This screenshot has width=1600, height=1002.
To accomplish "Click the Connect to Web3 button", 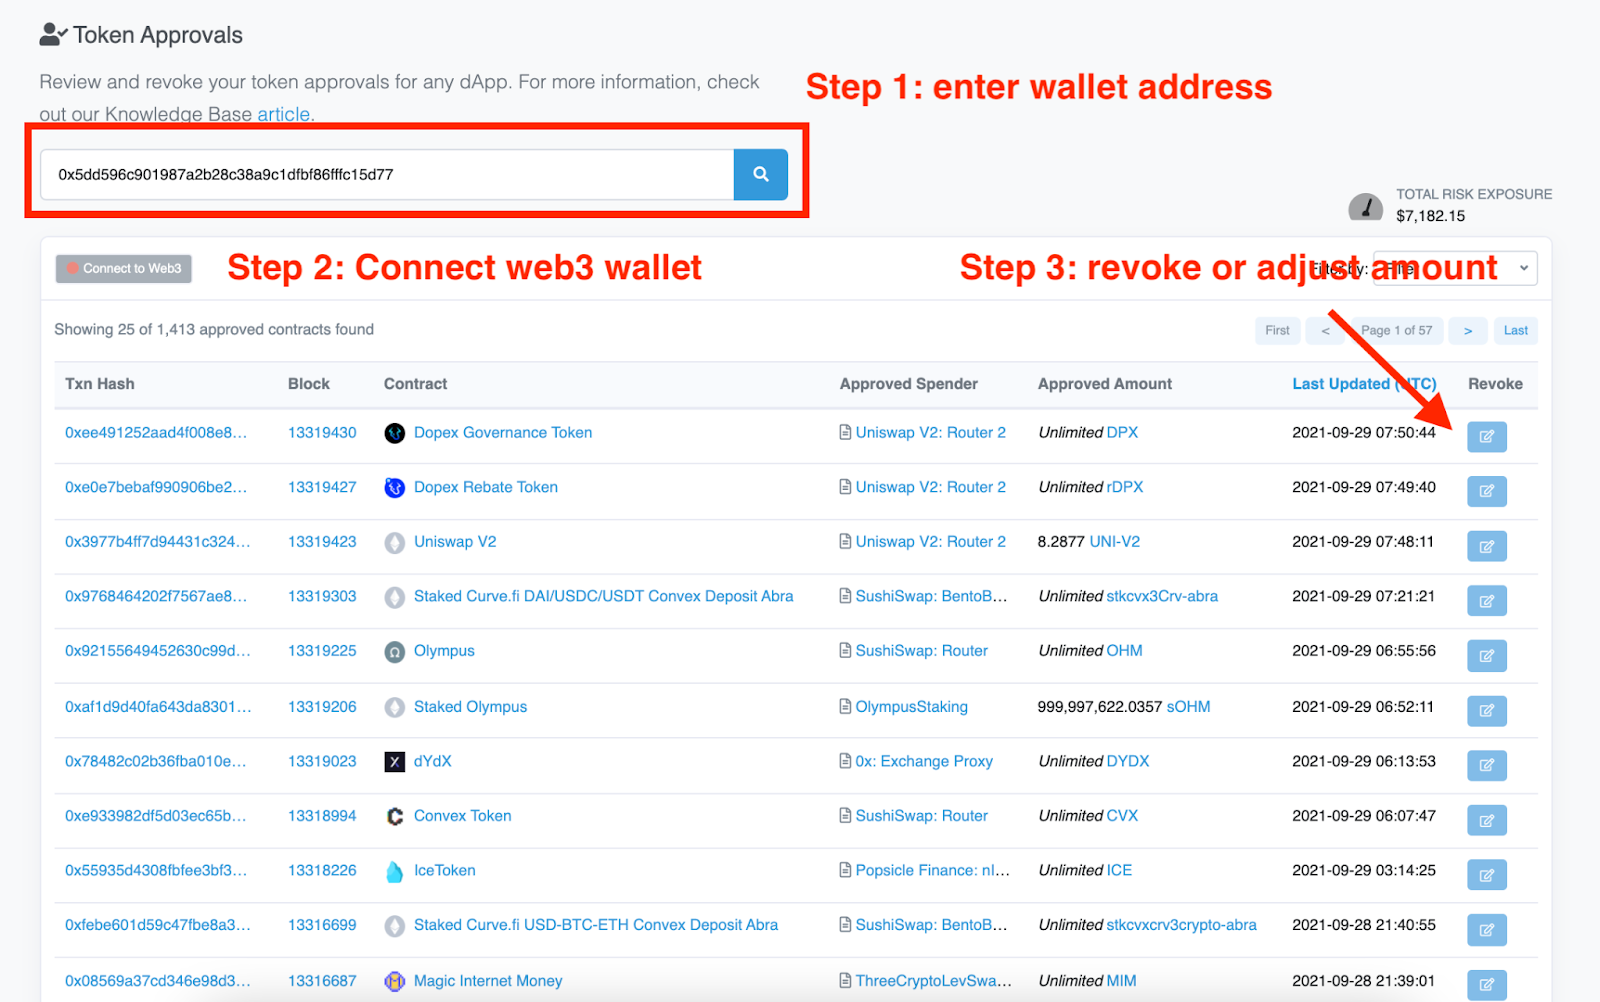I will pos(124,269).
